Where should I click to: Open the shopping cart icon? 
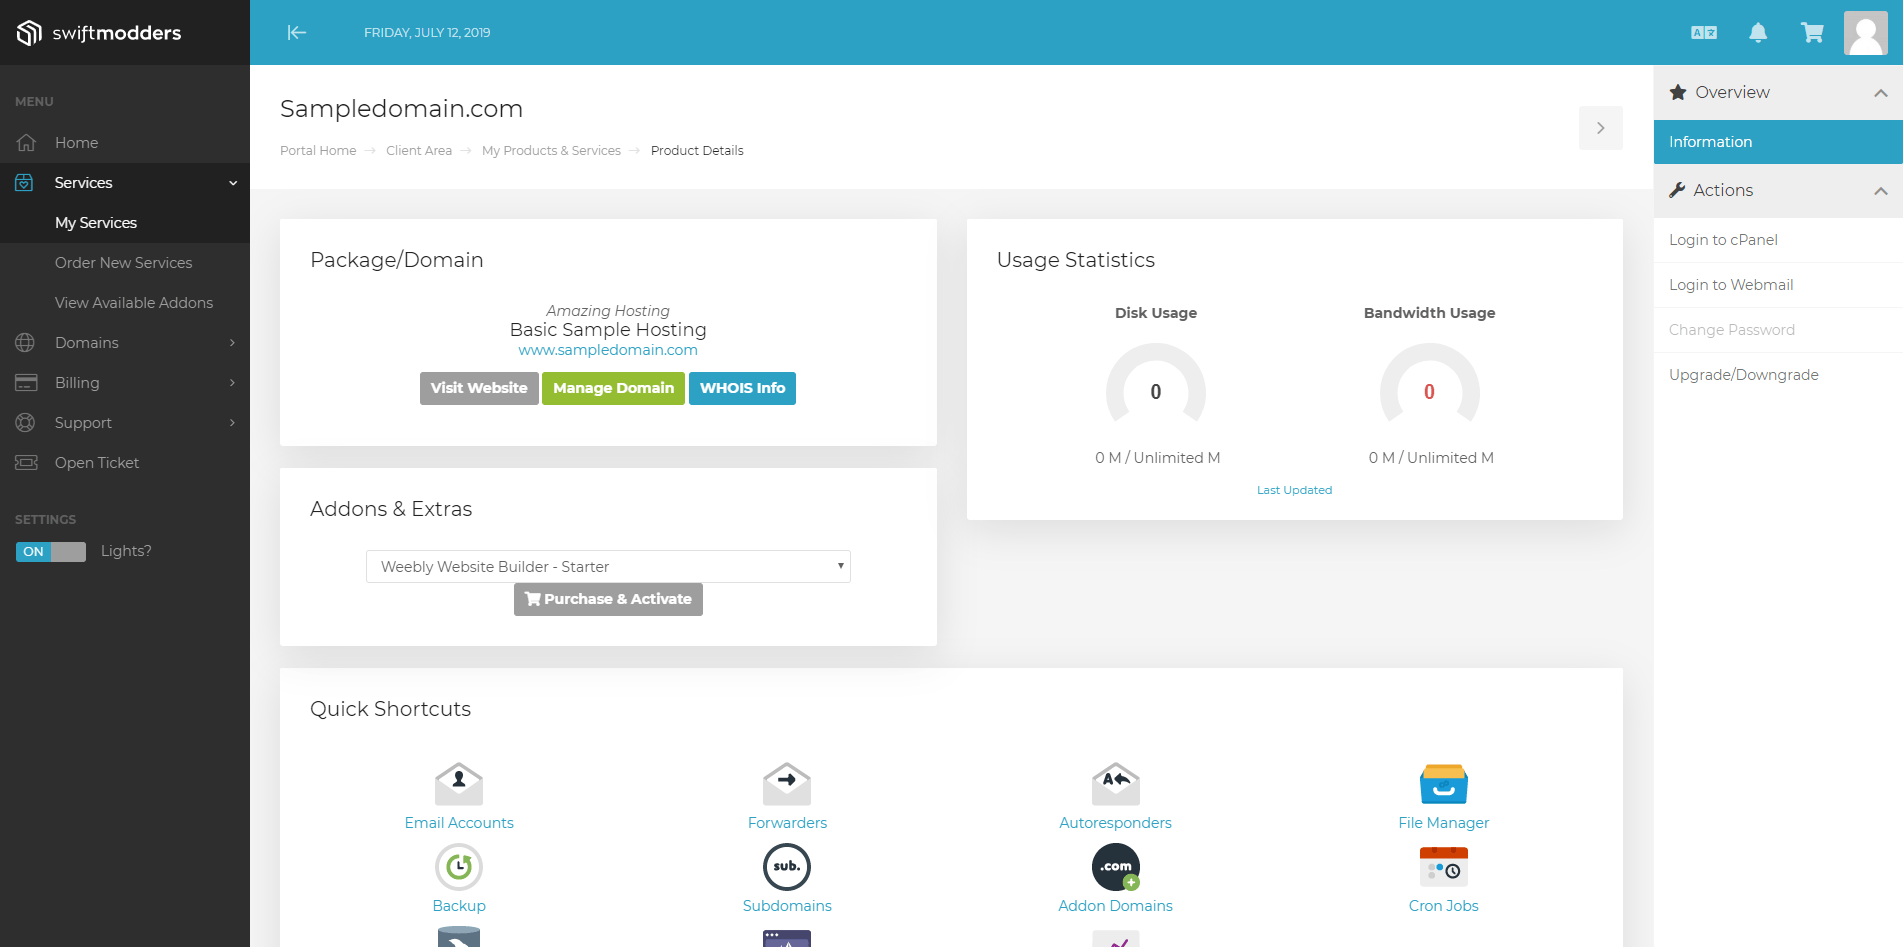coord(1811,33)
